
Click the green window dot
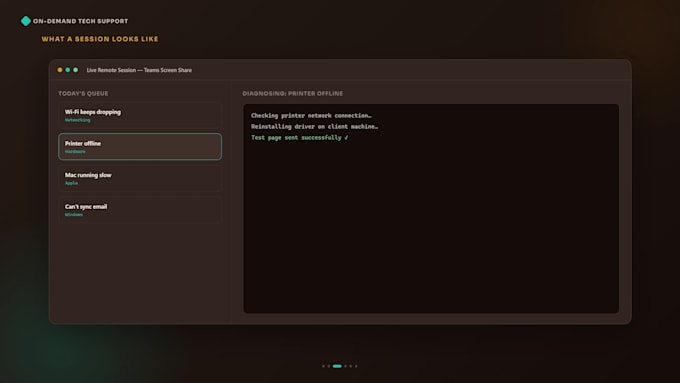[75, 70]
